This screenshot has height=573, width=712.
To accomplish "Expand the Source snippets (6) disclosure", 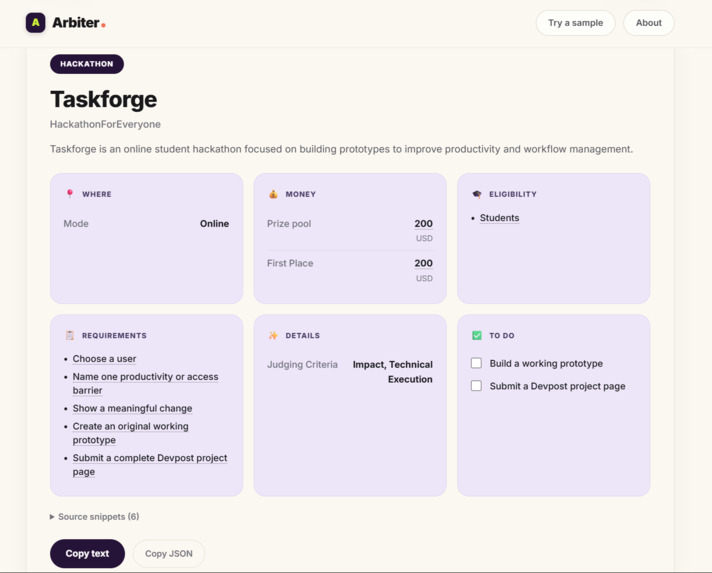I will pyautogui.click(x=94, y=517).
